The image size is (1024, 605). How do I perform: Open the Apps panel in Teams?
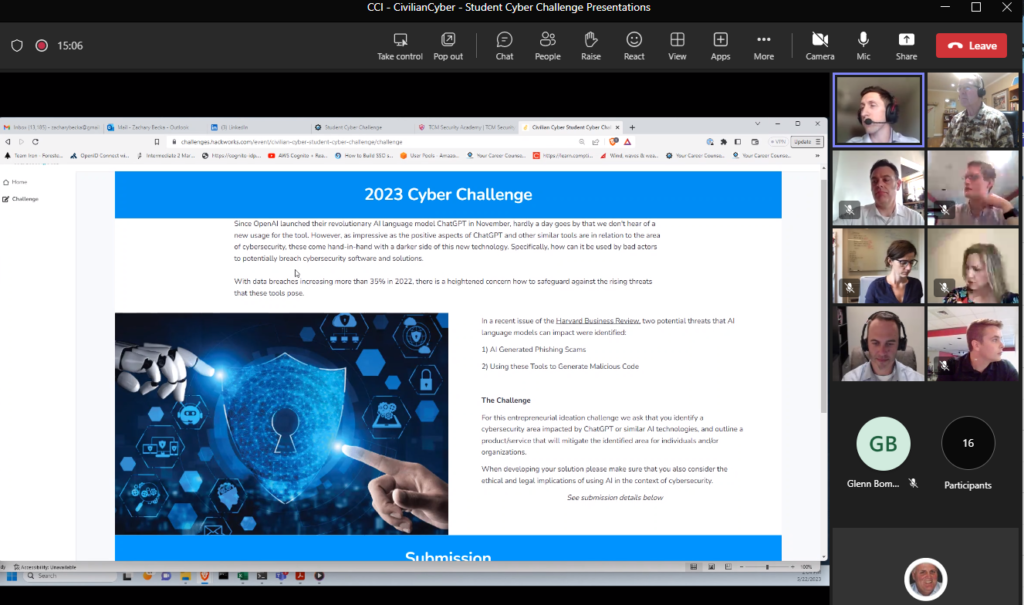click(720, 46)
